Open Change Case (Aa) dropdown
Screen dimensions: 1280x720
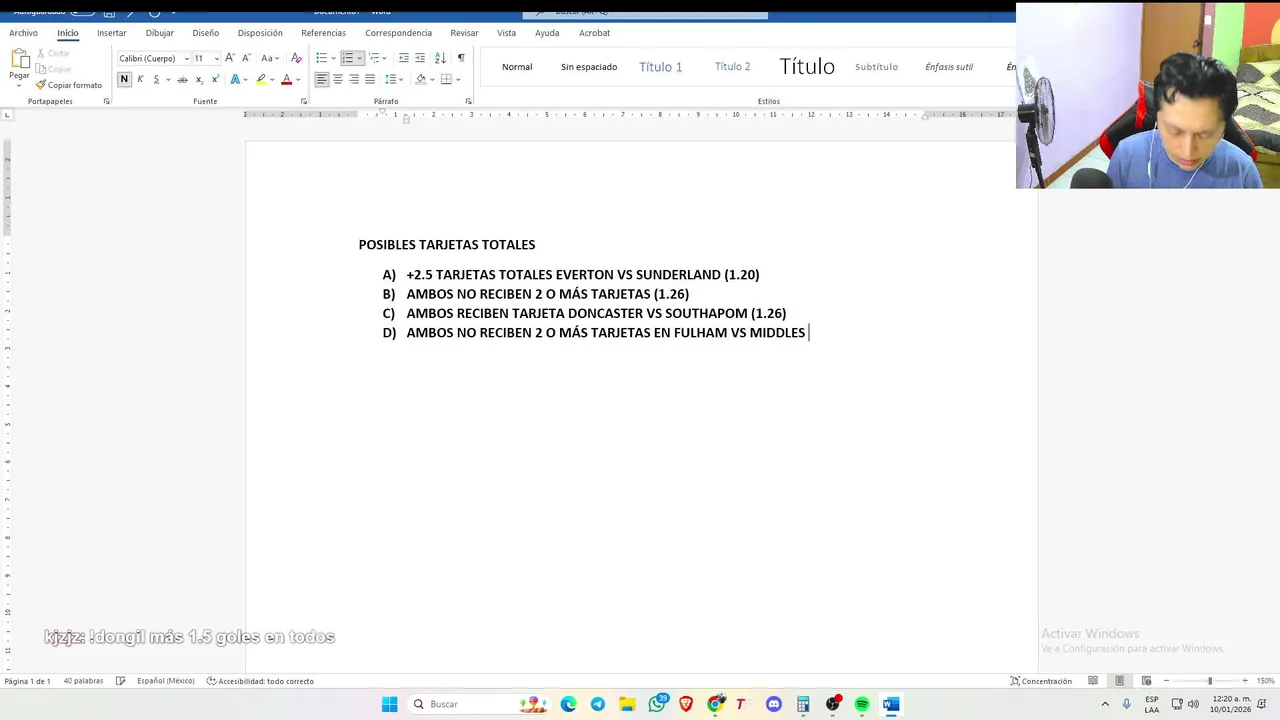pyautogui.click(x=269, y=58)
